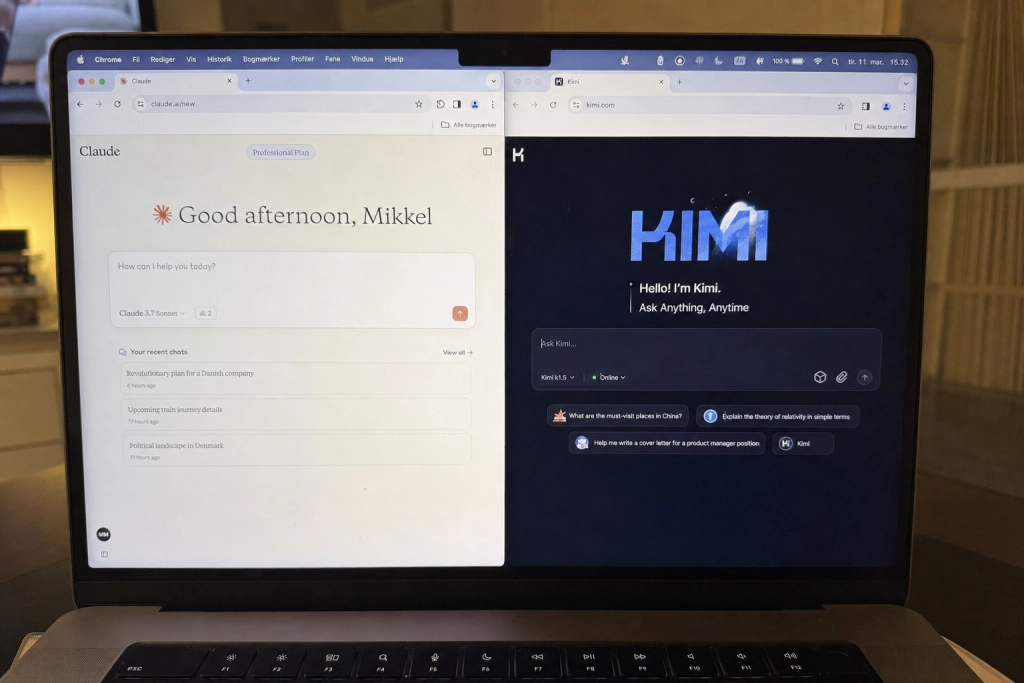Select the Kimi browser tab
This screenshot has height=683, width=1024.
click(609, 82)
